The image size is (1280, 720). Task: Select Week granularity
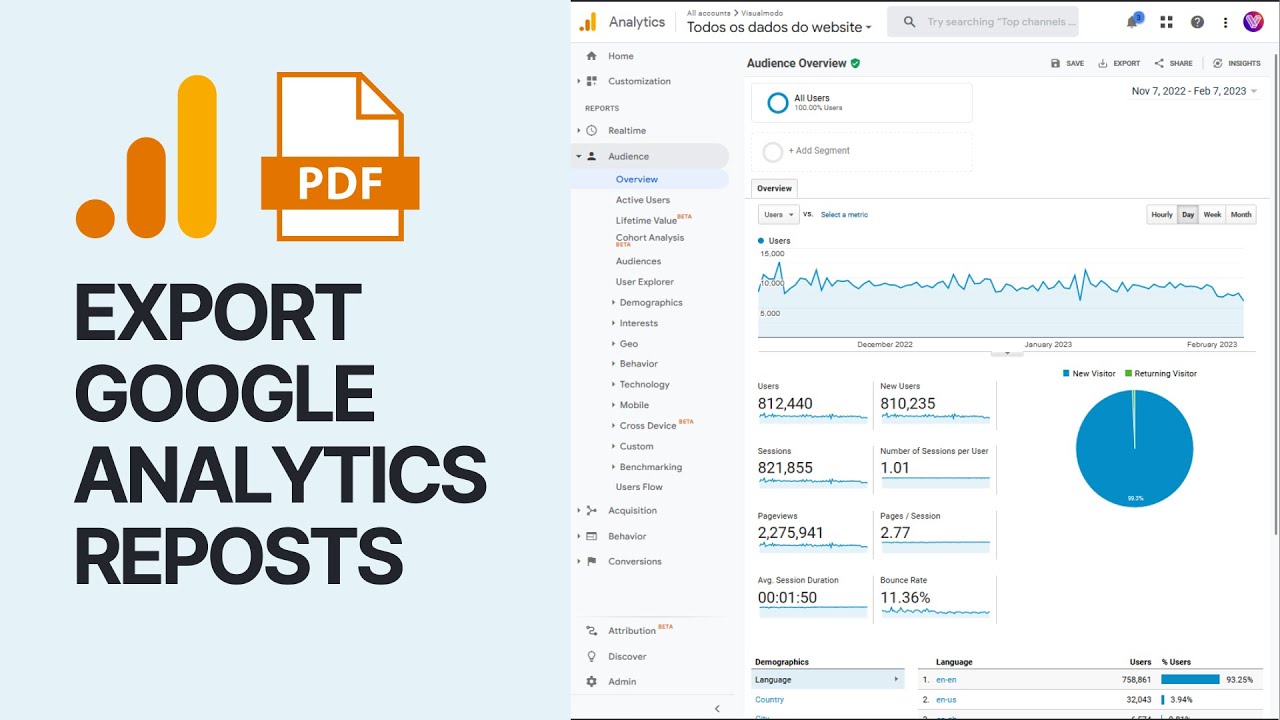tap(1212, 215)
